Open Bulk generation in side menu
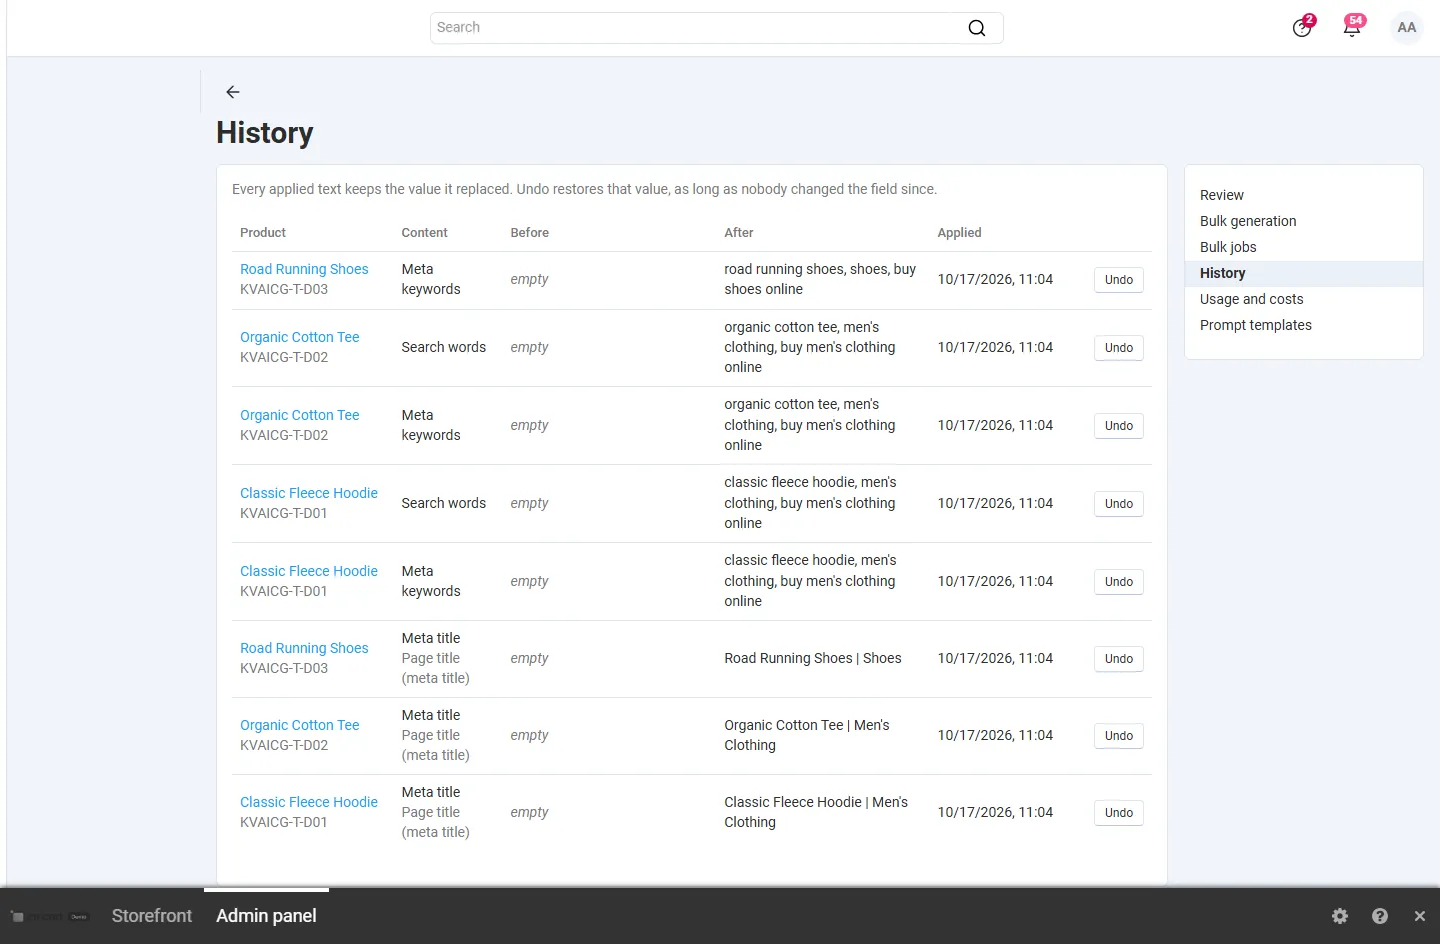 click(x=1248, y=221)
